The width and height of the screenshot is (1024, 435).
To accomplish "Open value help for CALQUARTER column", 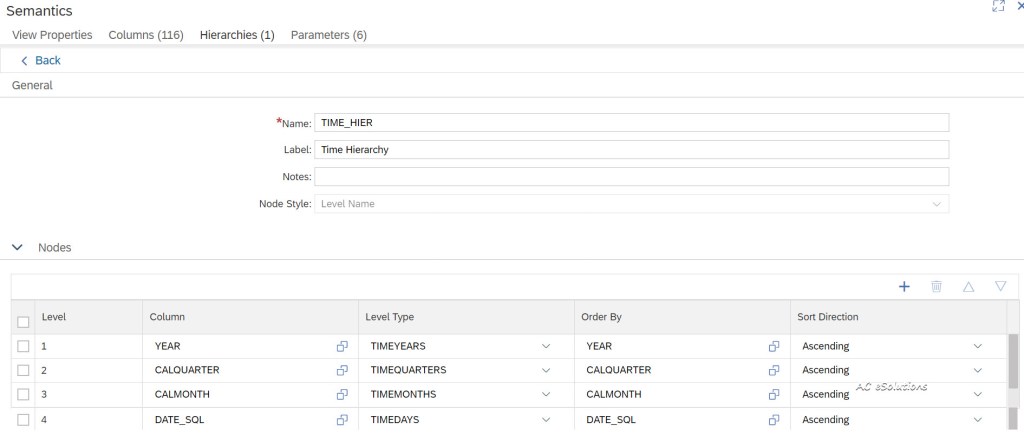I will coord(342,370).
